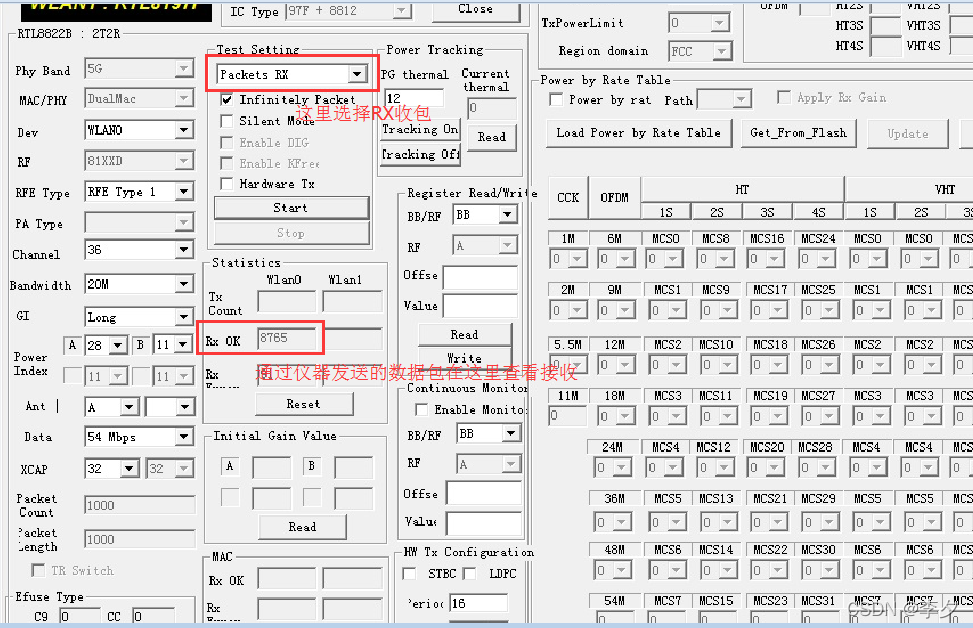This screenshot has width=973, height=628.
Task: Open the HT MCS19 power dropdown
Action: point(776,416)
